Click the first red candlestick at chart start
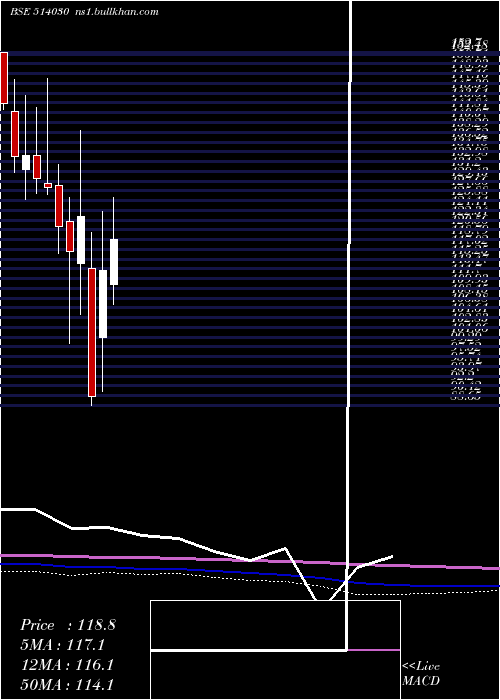The image size is (500, 700). 4,78
